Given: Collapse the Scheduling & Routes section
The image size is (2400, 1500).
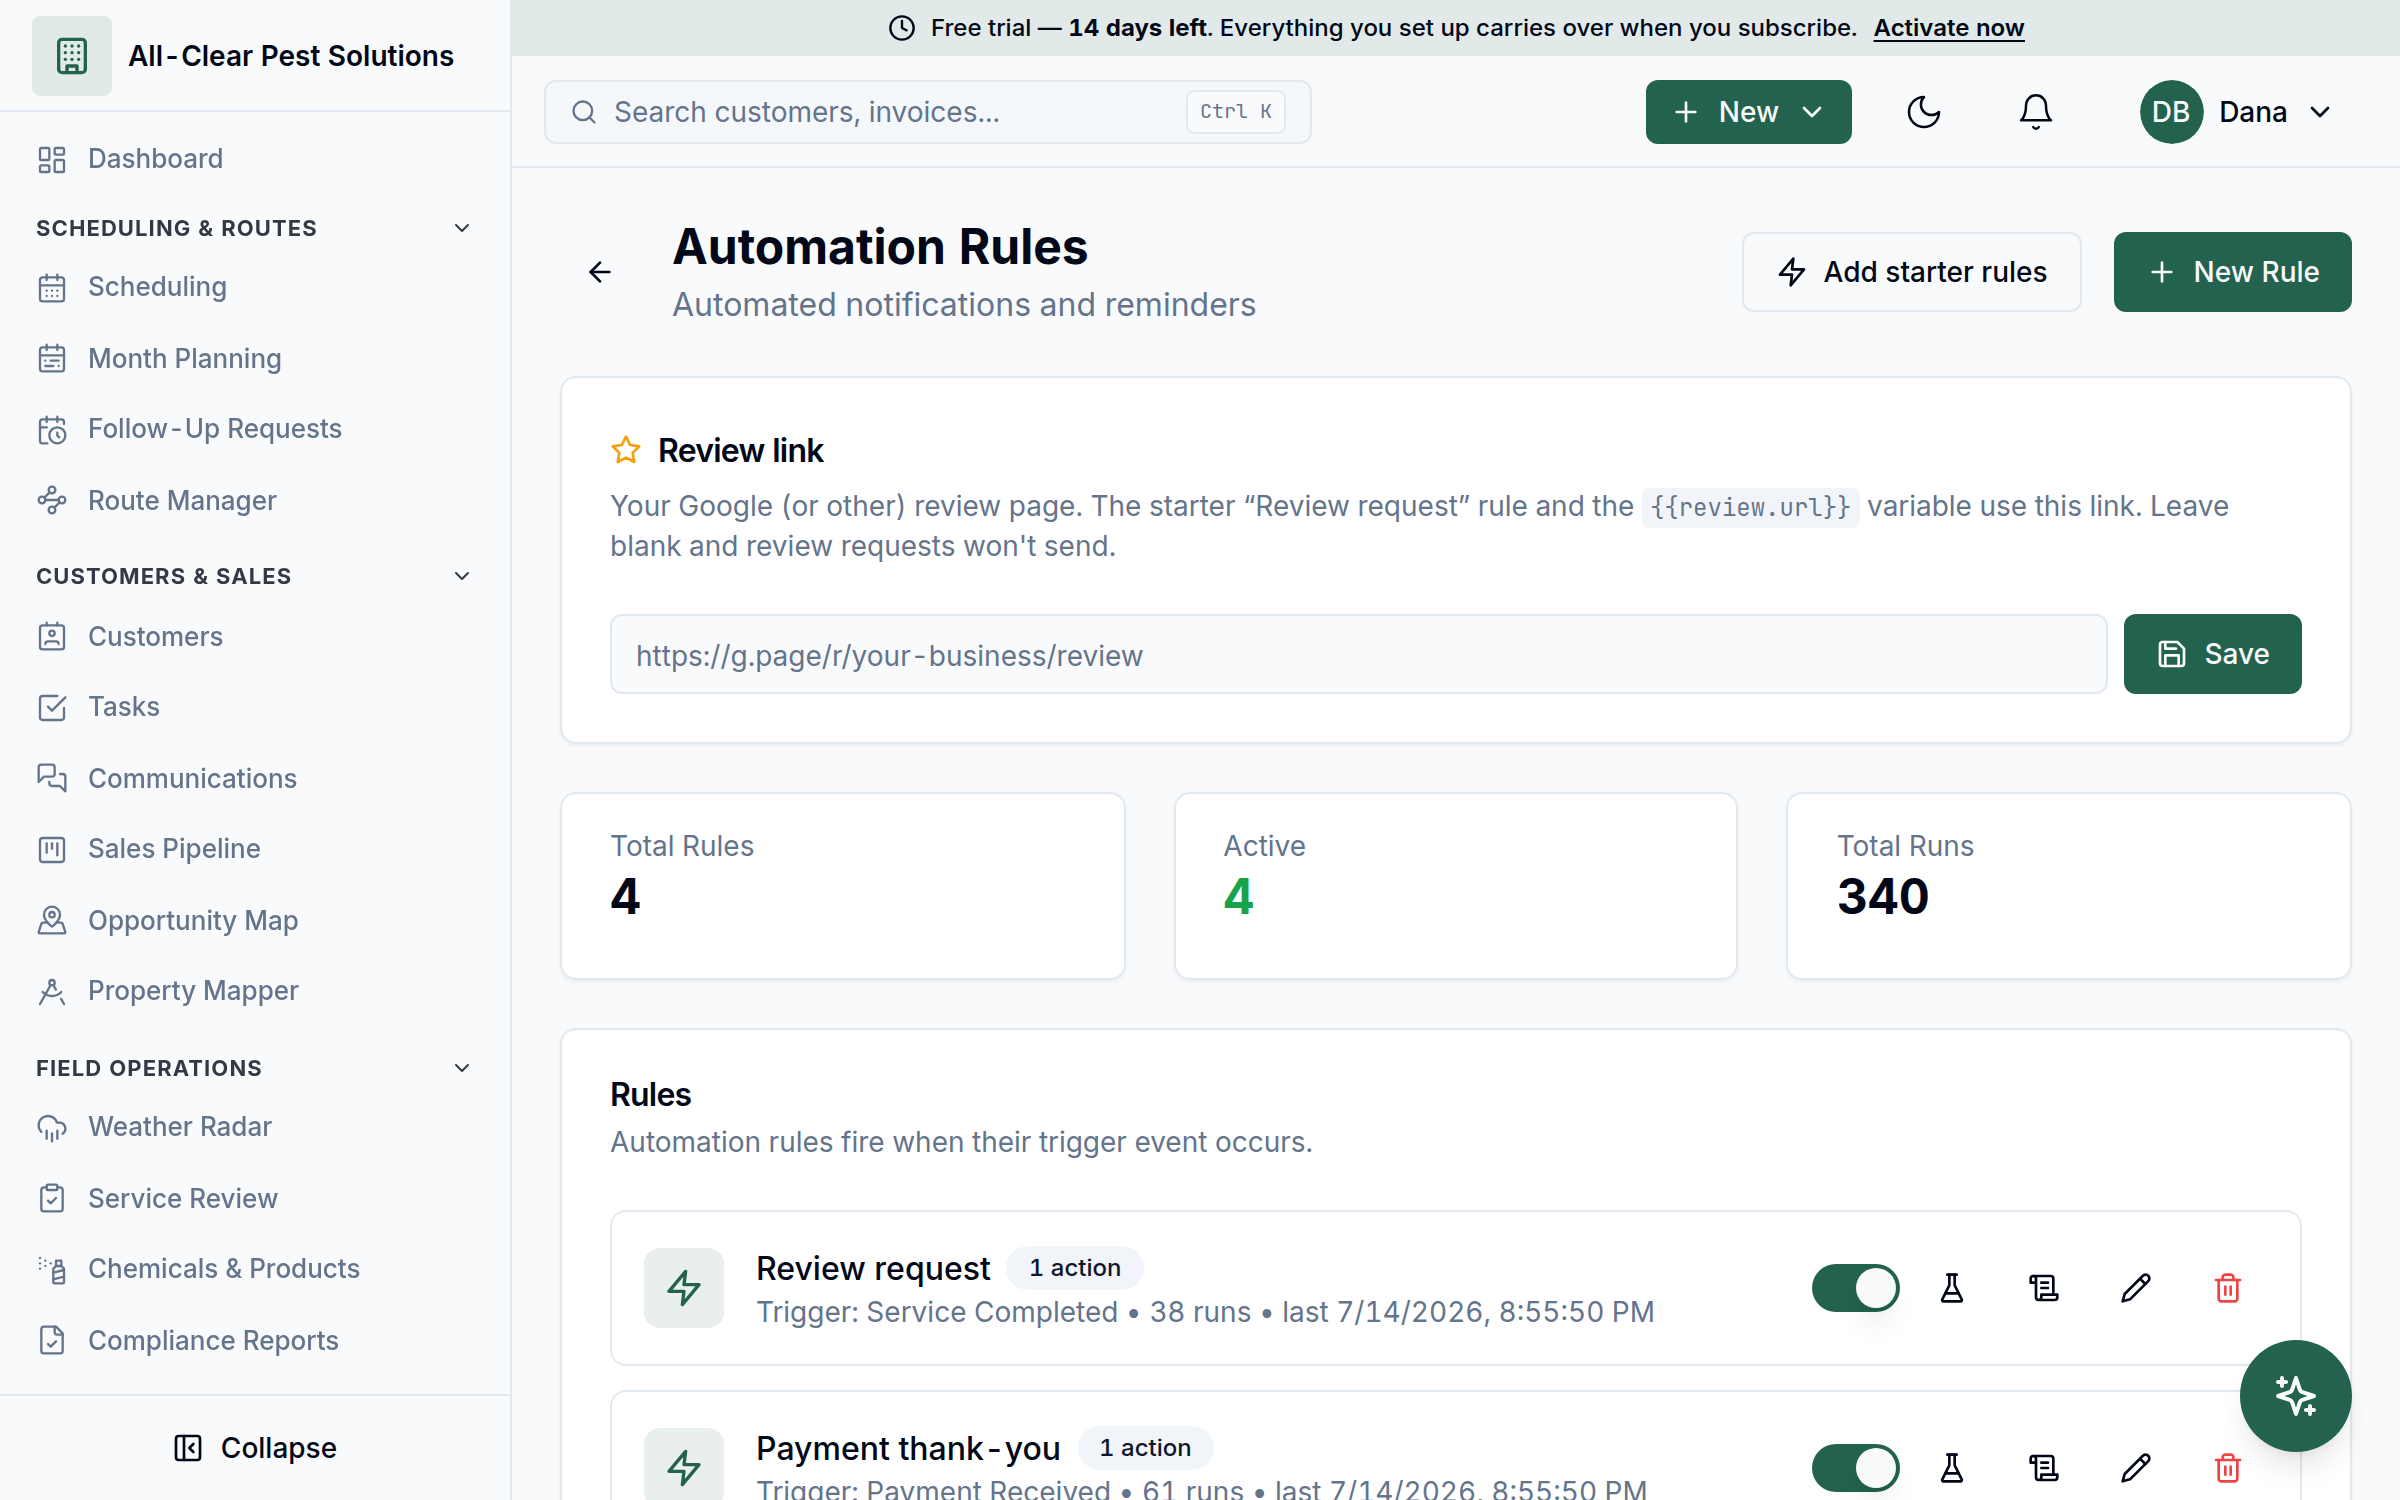Looking at the screenshot, I should [462, 228].
